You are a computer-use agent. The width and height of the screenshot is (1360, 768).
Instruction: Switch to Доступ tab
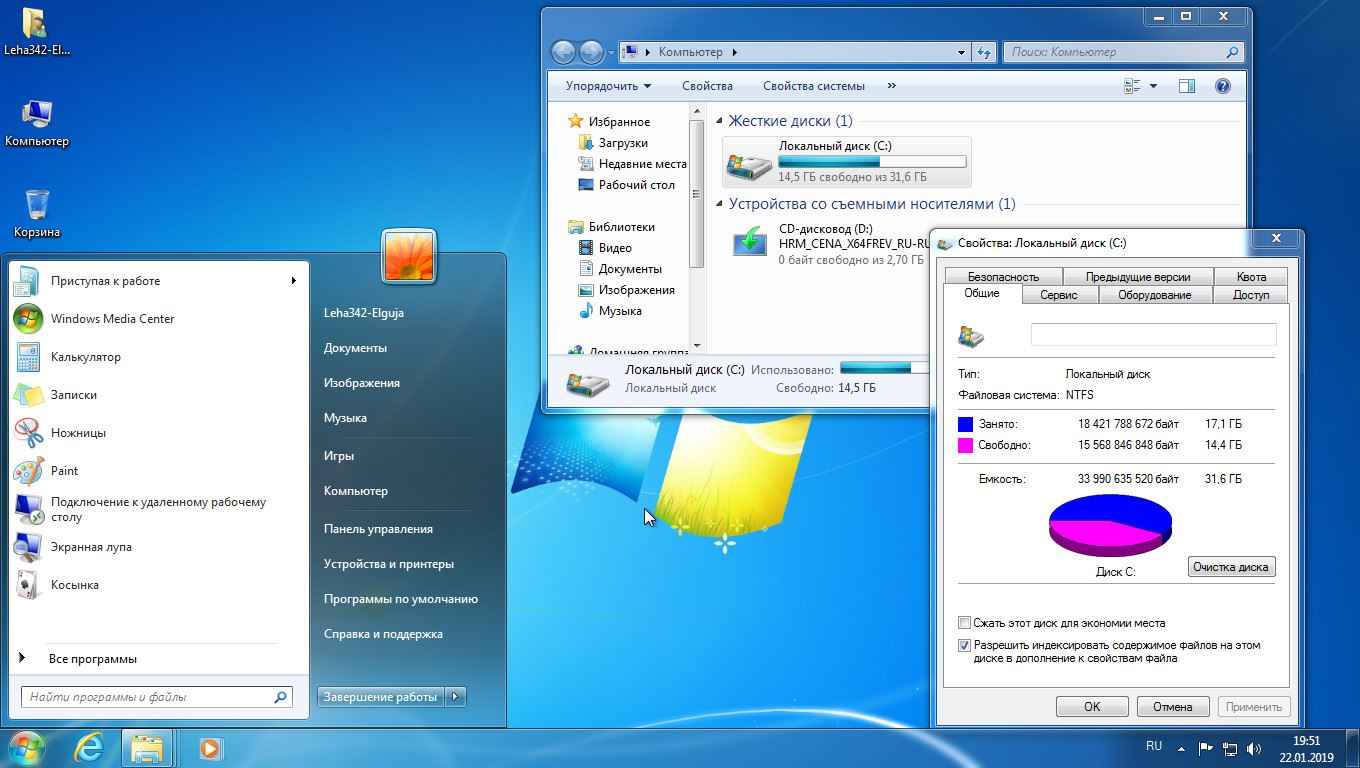tap(1251, 295)
